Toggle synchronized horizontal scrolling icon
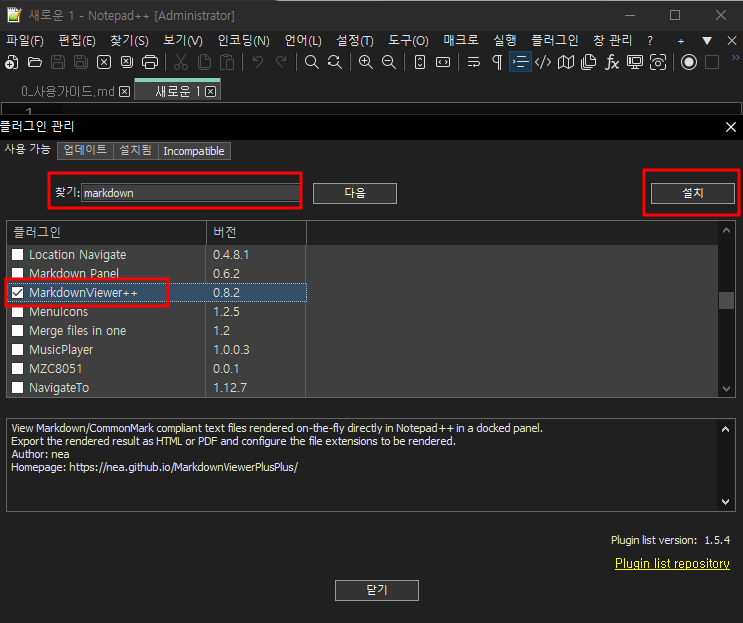 pos(443,62)
